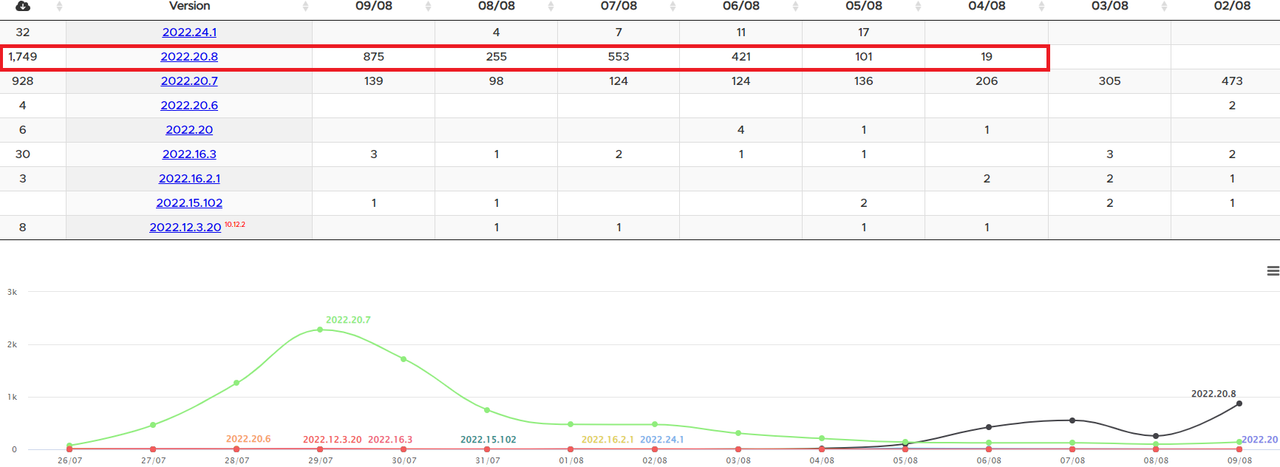Click the 2022.16.3 series label in chart

[x=390, y=440]
